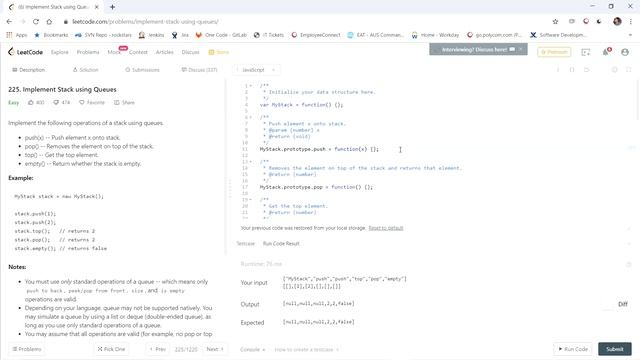Click the retrieve last submitted code icon

point(587,70)
